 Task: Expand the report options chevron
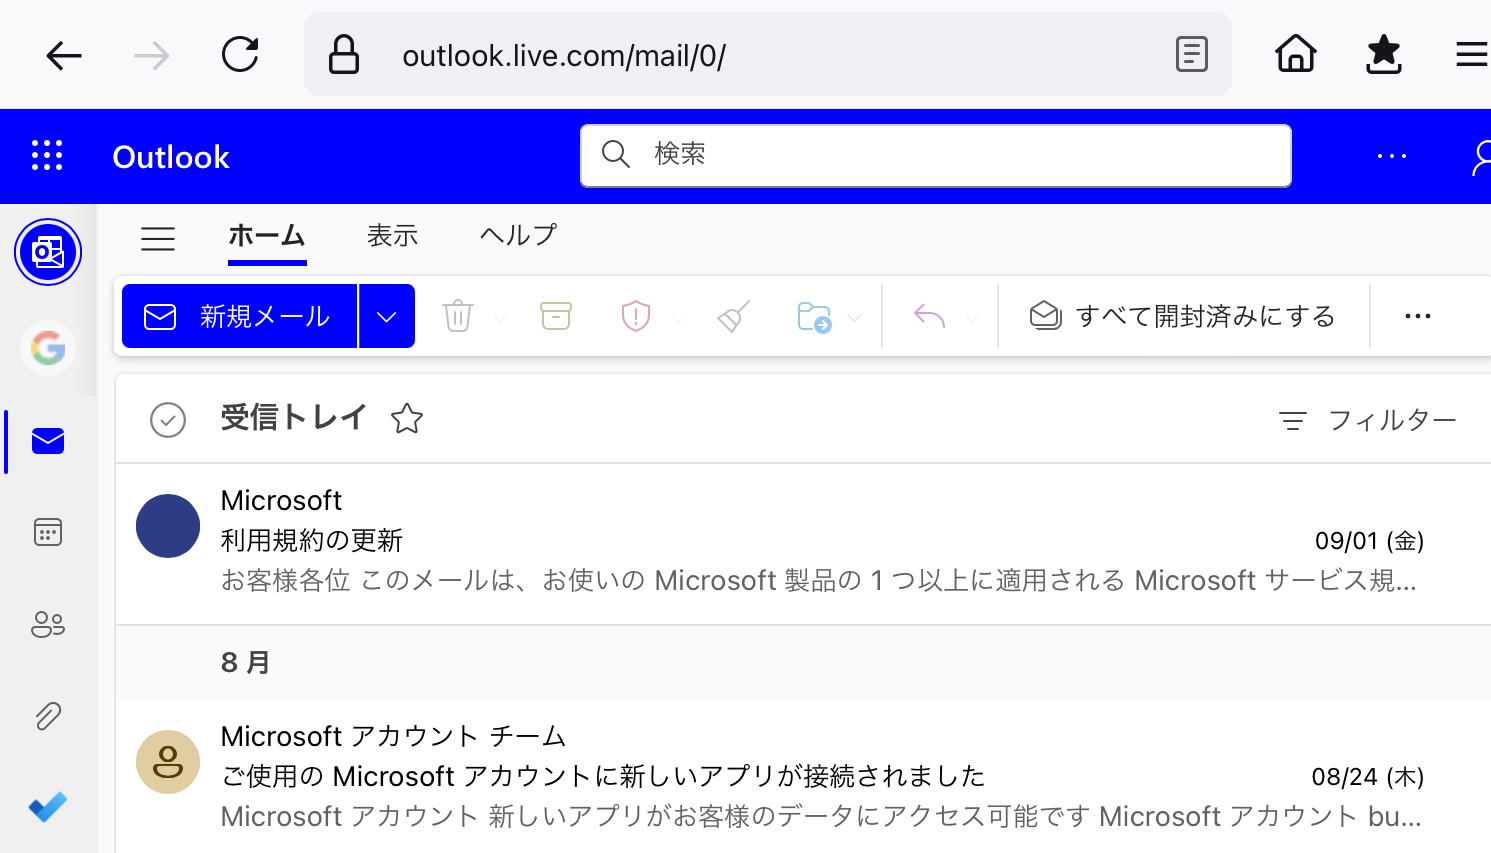click(x=679, y=318)
